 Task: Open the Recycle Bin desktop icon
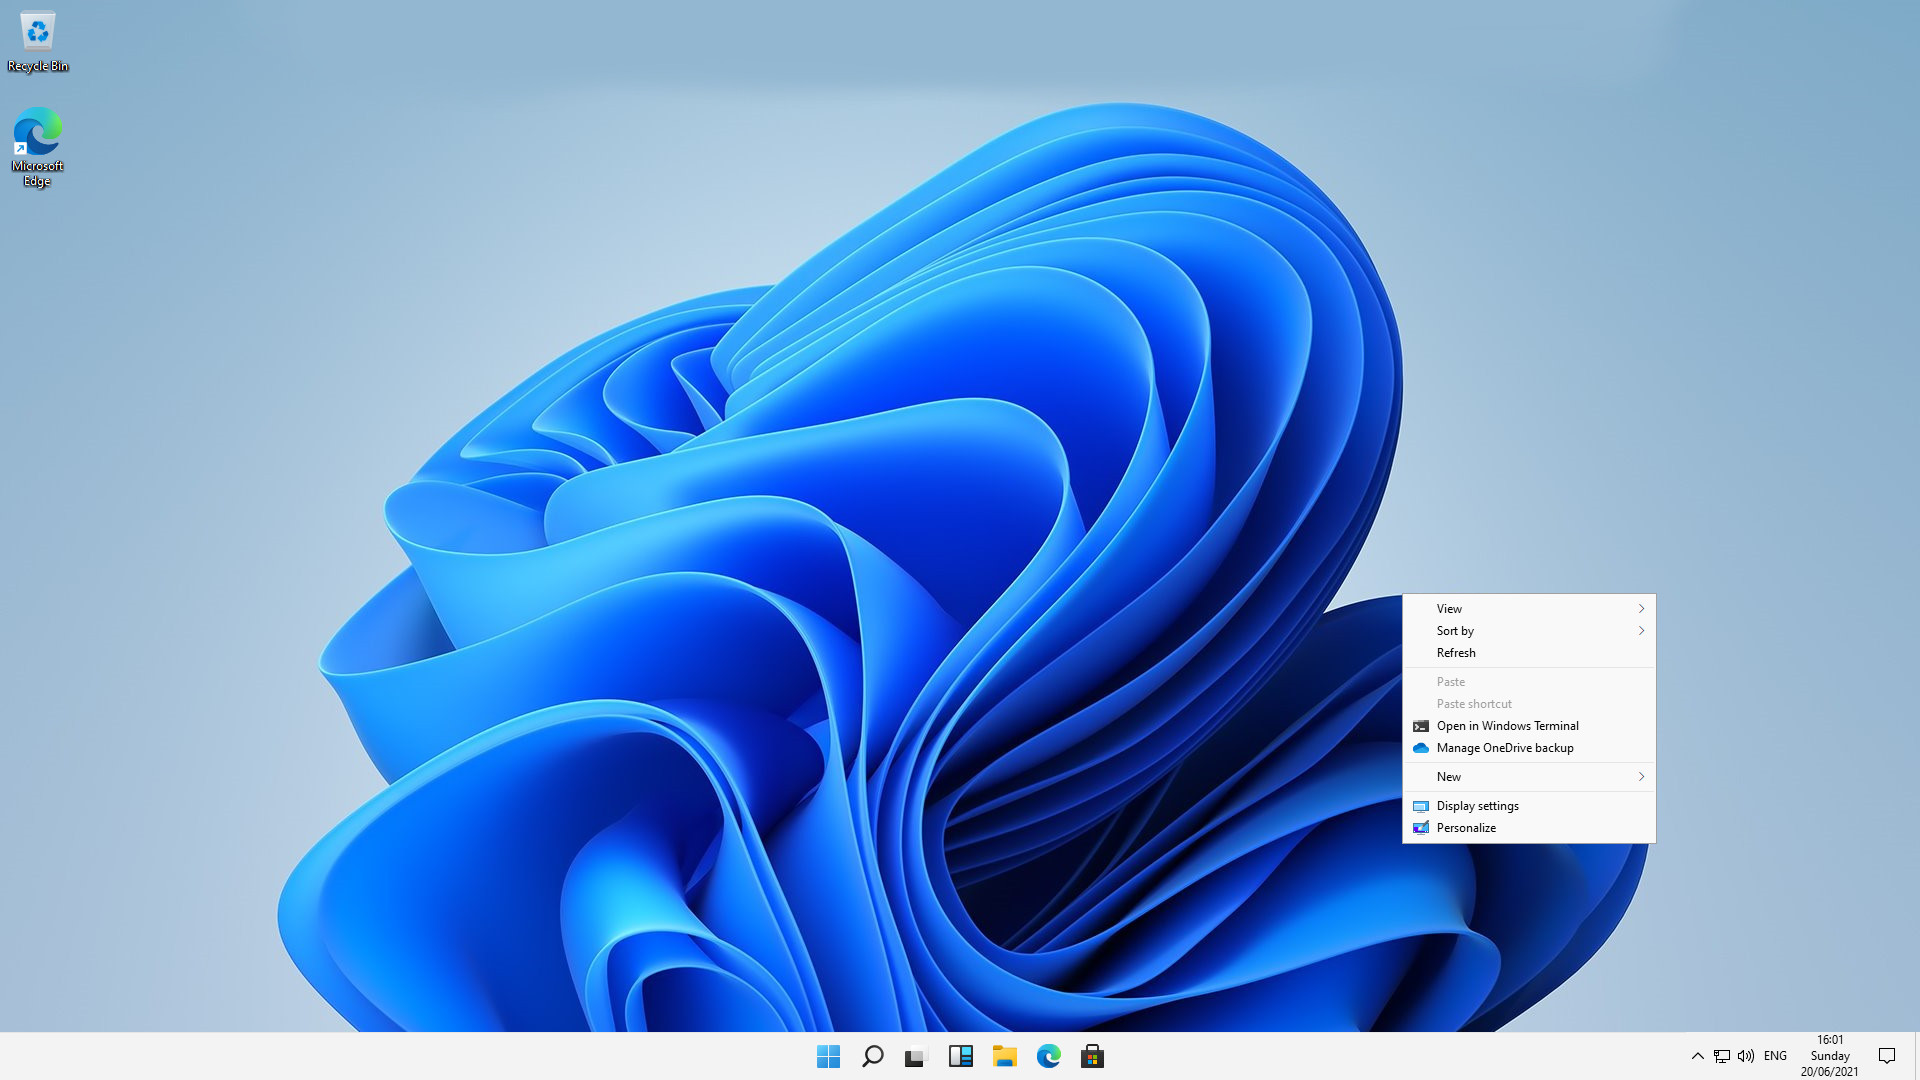(x=38, y=32)
